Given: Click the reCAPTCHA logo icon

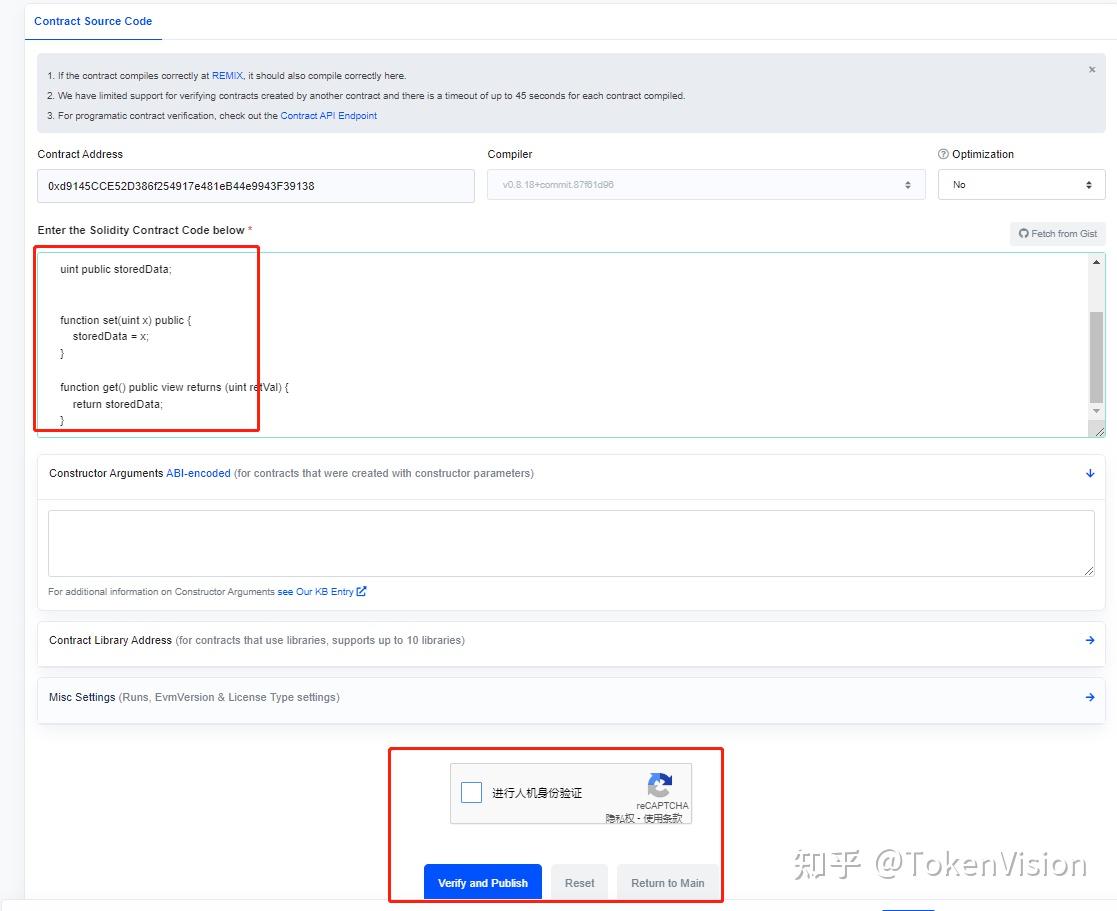Looking at the screenshot, I should point(660,785).
